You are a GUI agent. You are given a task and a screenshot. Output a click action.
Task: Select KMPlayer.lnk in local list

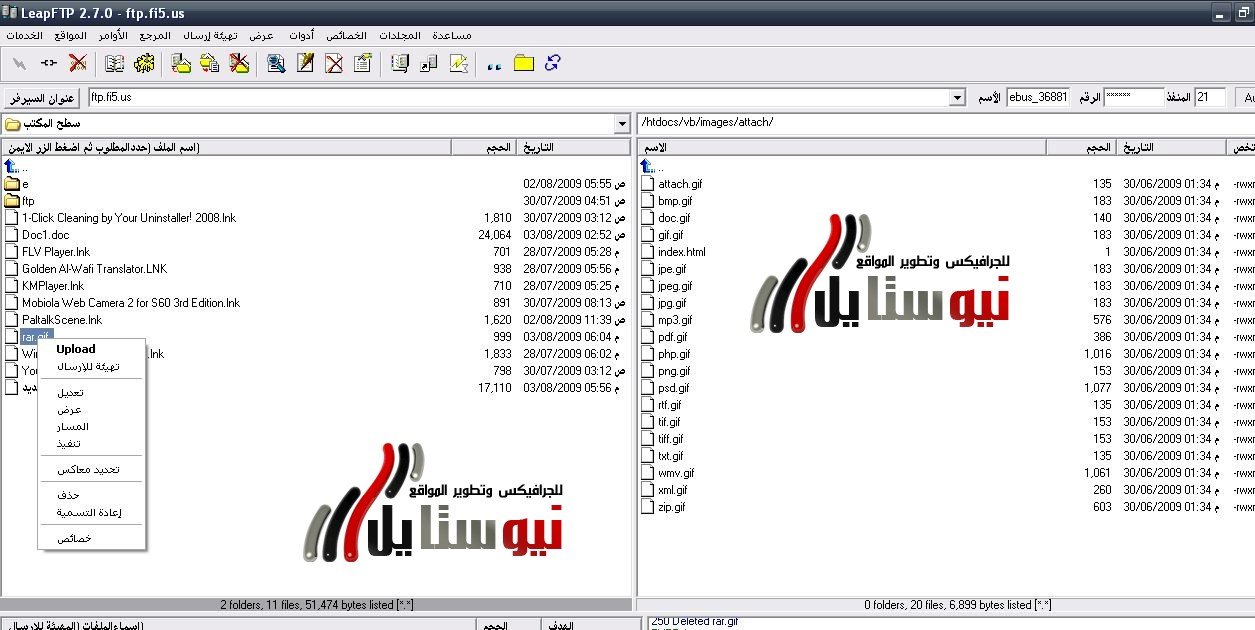[53, 286]
